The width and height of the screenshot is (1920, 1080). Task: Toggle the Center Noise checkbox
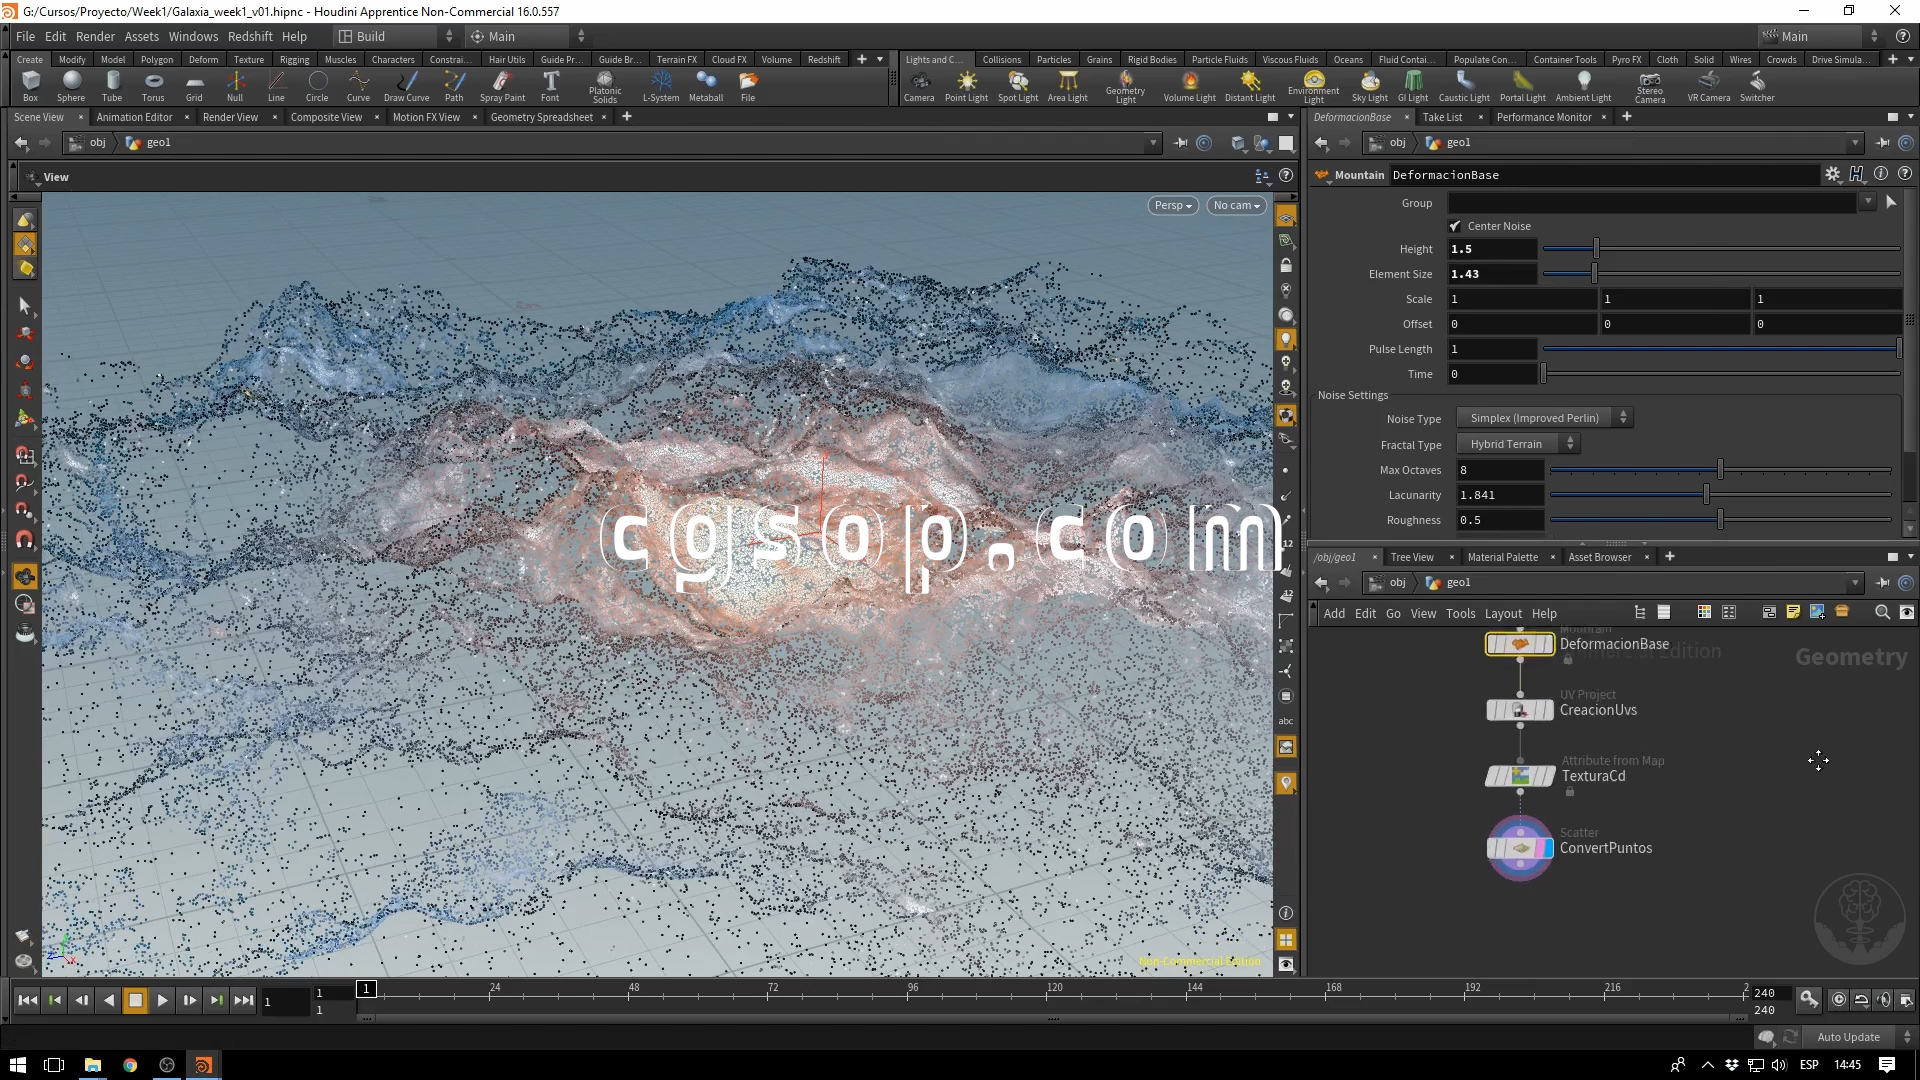tap(1455, 226)
